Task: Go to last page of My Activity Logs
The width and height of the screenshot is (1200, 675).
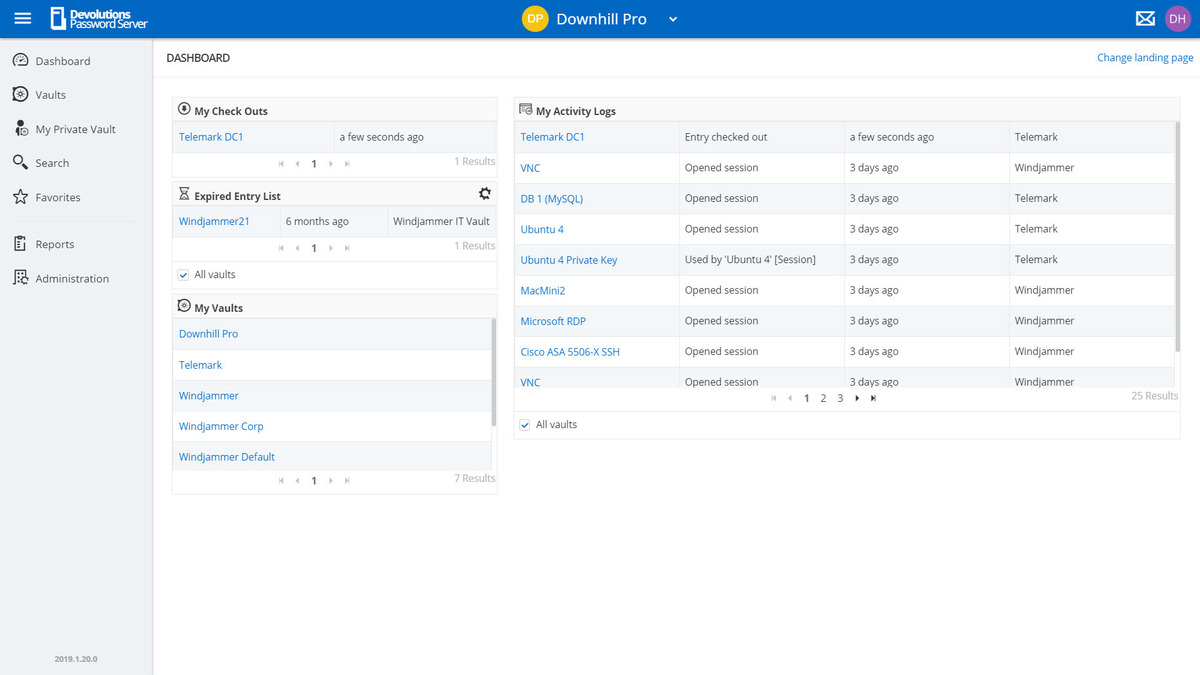Action: click(873, 398)
